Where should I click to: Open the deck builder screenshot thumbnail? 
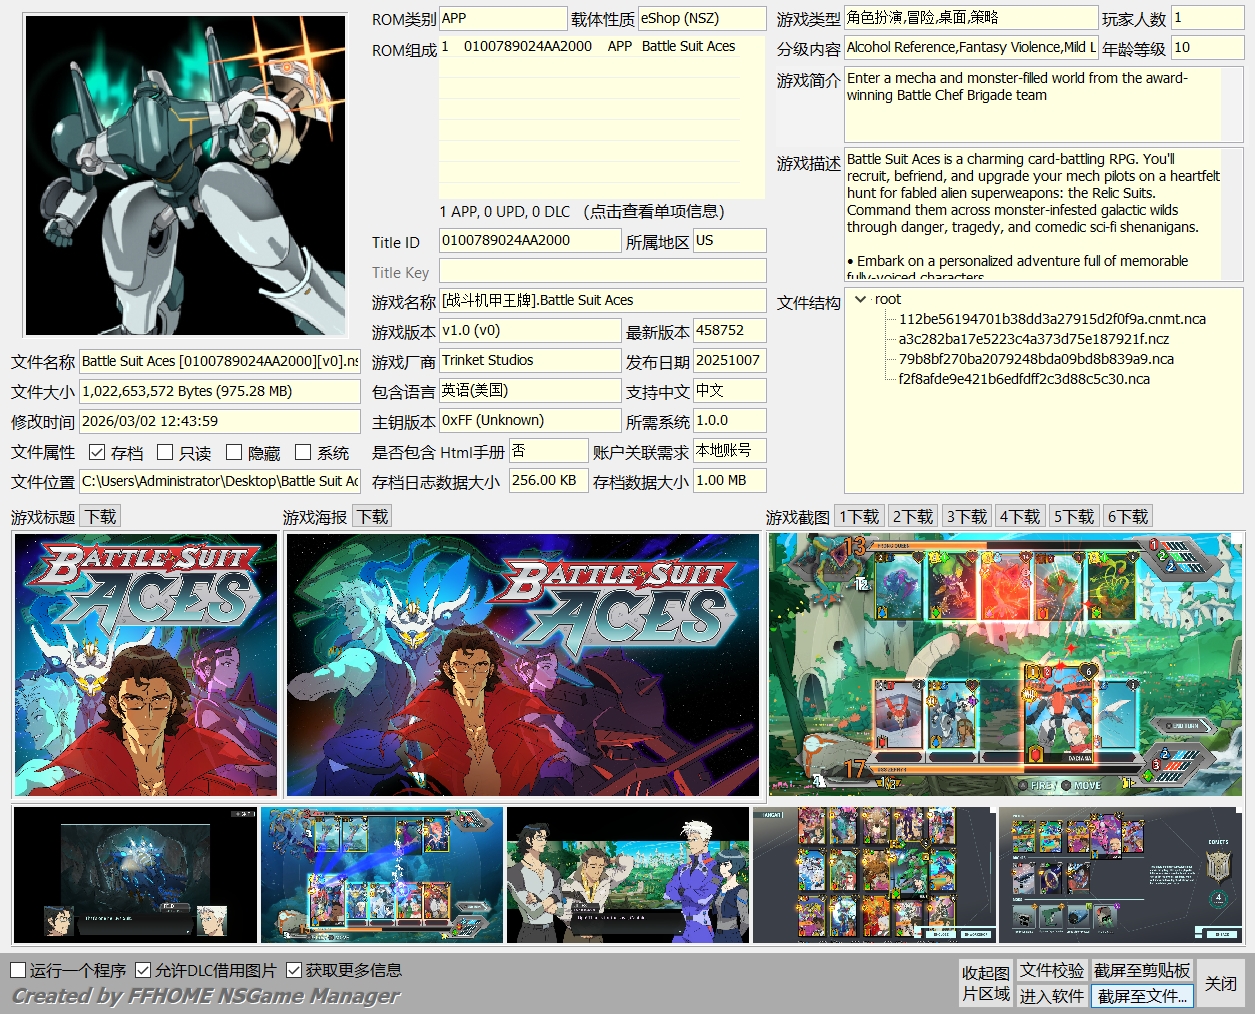(x=1120, y=875)
